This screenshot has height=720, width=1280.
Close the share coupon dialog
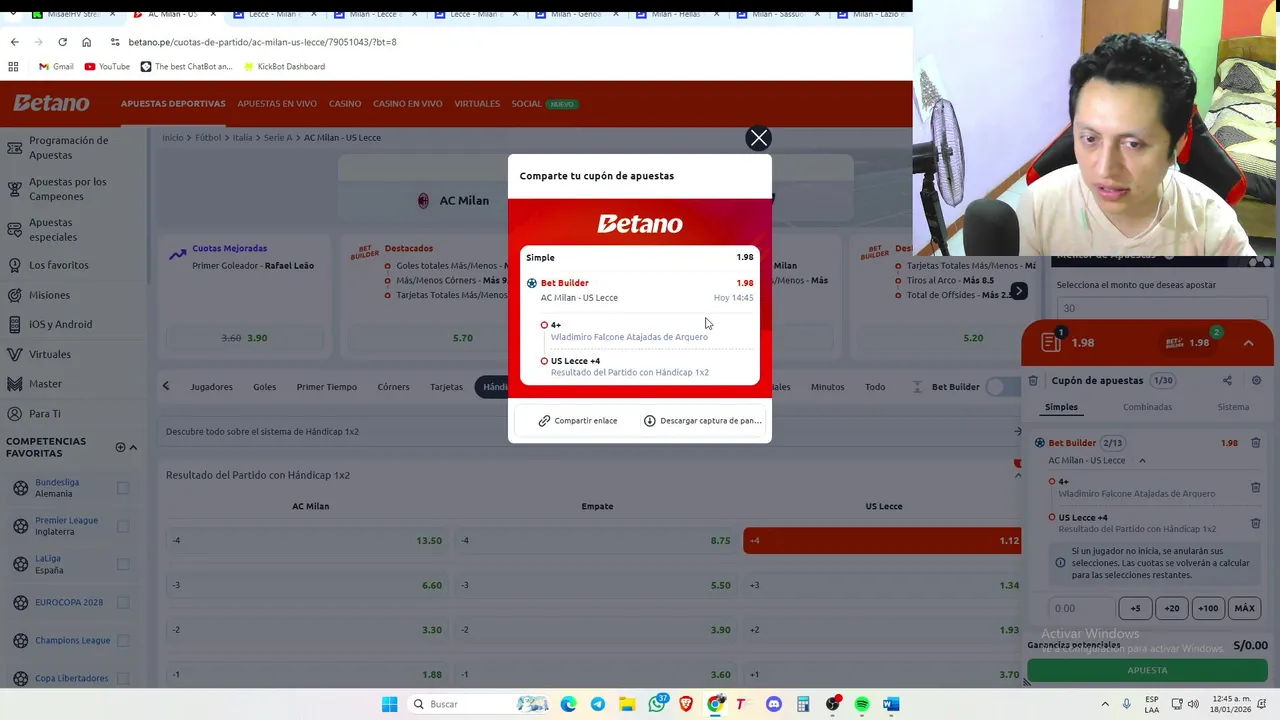[759, 138]
